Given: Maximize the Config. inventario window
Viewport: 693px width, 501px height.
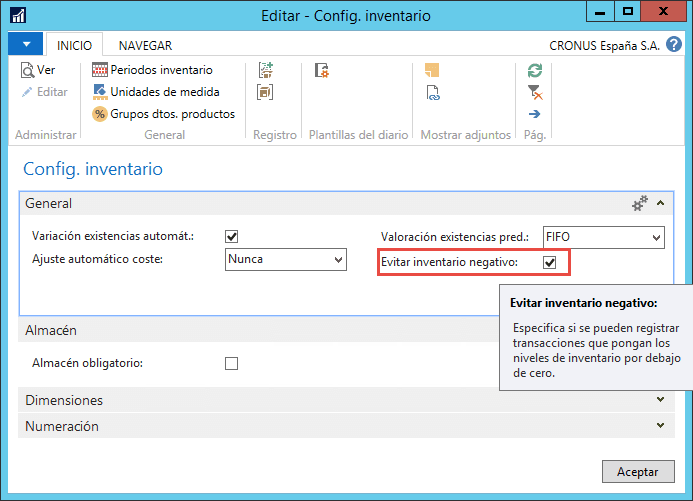Looking at the screenshot, I should pyautogui.click(x=628, y=12).
